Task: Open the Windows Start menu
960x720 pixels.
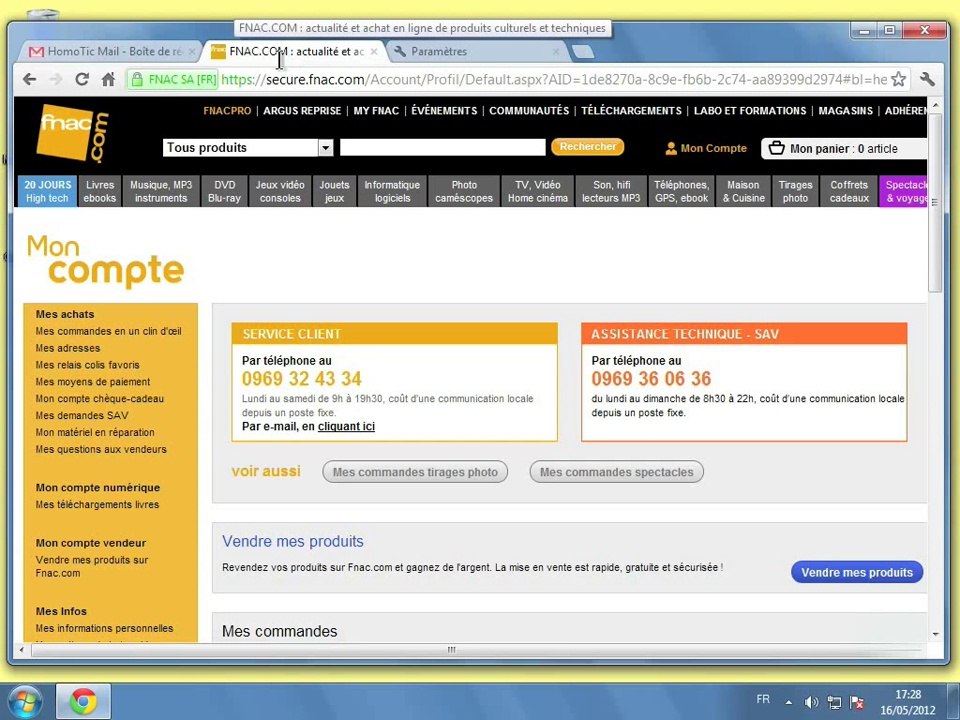Action: 23,701
